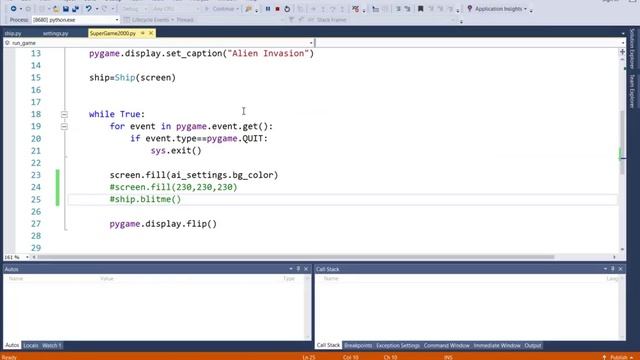Switch to the Locals tab
Image resolution: width=640 pixels, height=360 pixels.
[x=31, y=346]
